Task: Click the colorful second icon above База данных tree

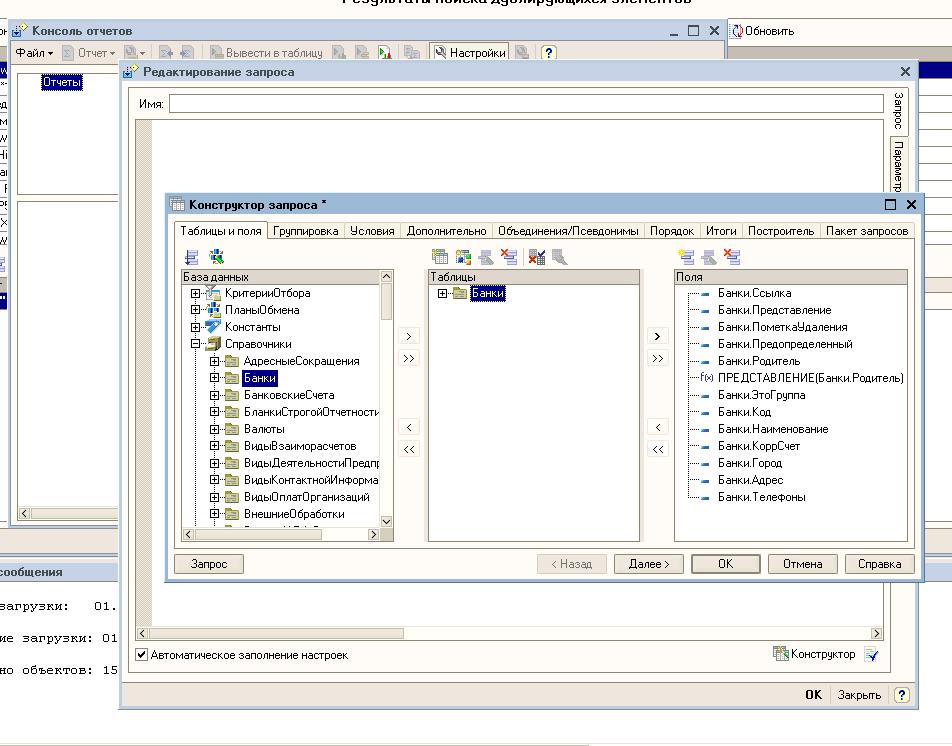Action: click(x=216, y=257)
